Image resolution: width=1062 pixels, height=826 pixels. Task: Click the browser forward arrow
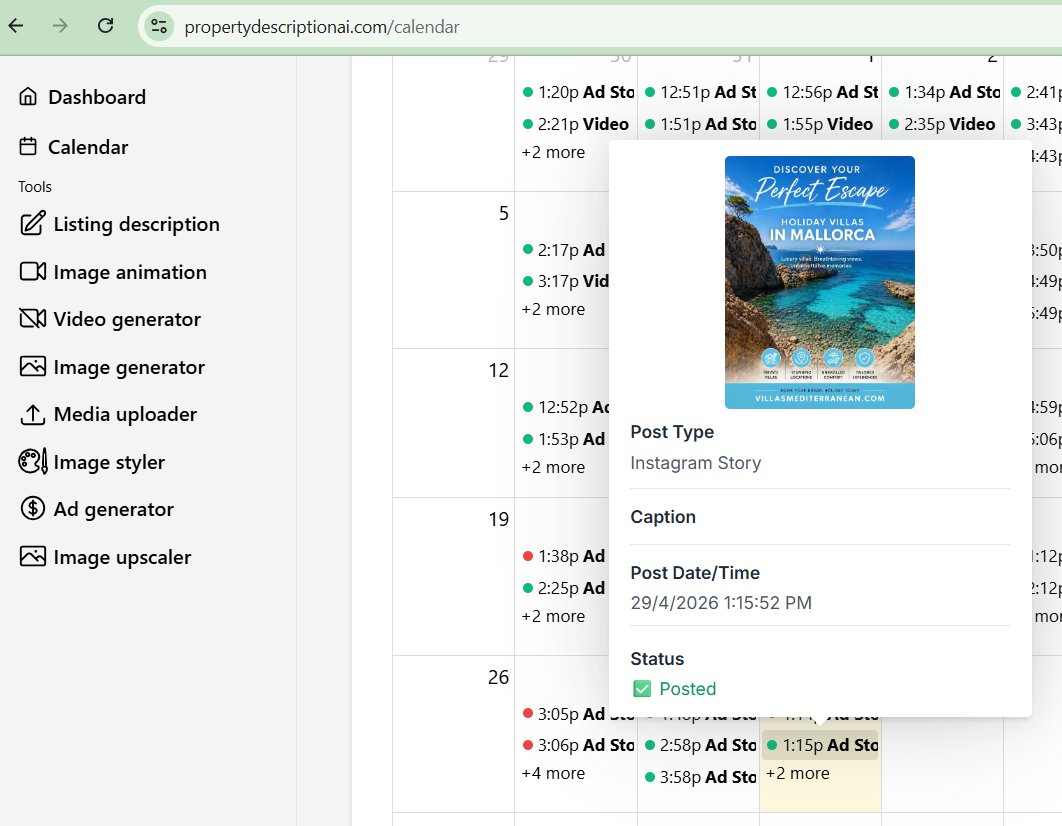coord(60,26)
